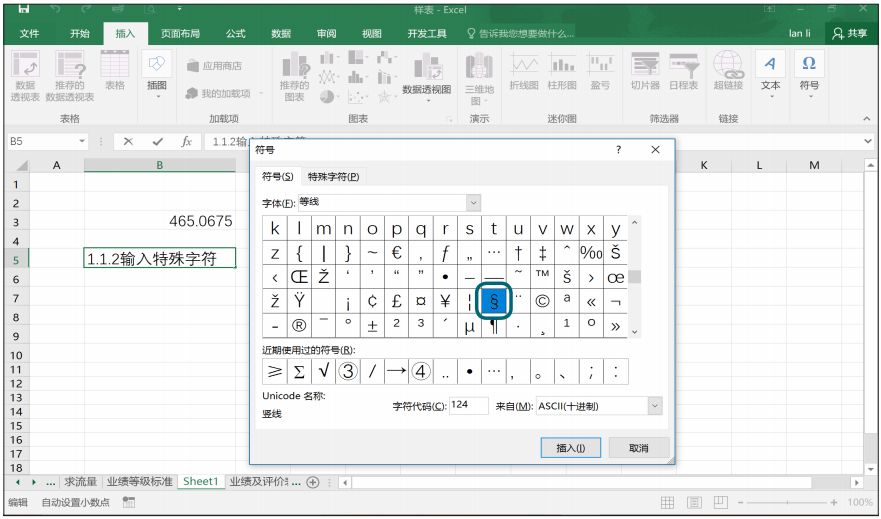Insert a Table from ribbon

tap(115, 70)
